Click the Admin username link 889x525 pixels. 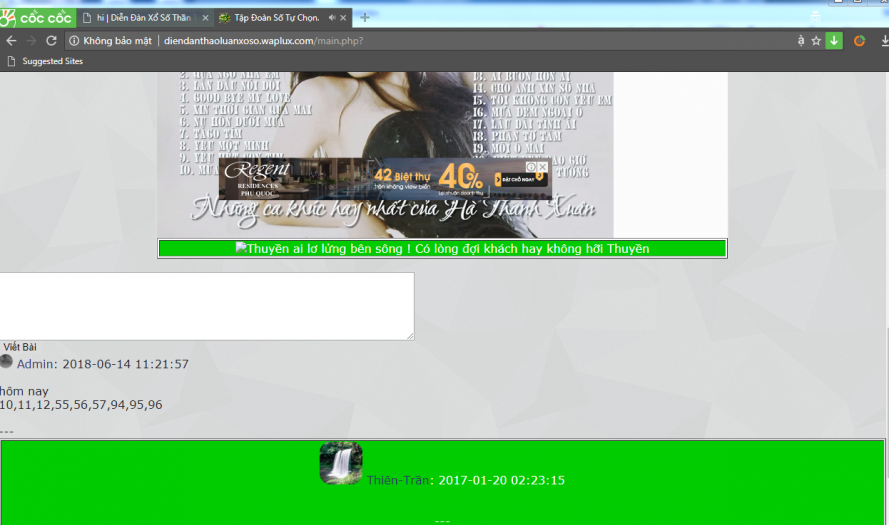tap(36, 364)
